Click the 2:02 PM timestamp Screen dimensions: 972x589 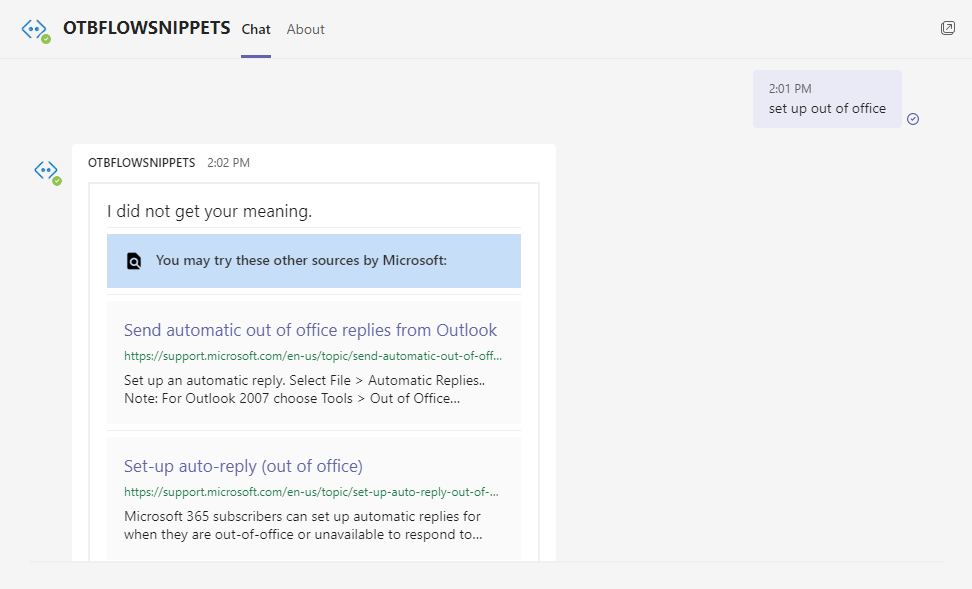[228, 162]
